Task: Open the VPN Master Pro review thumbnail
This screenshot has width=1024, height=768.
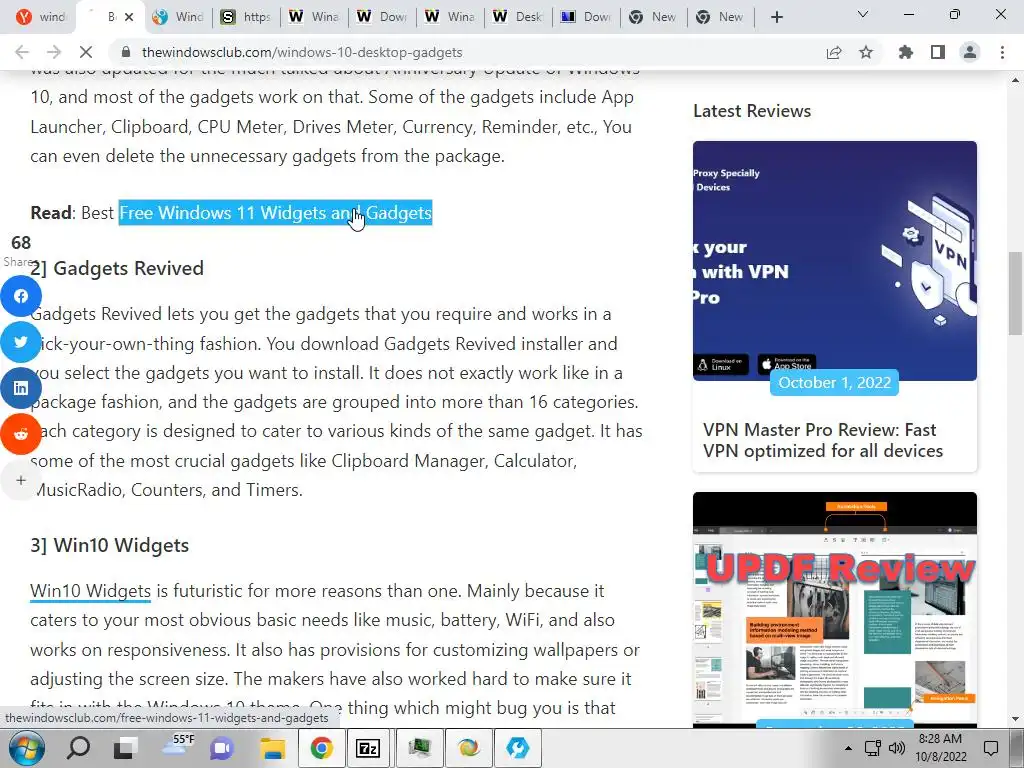Action: coord(835,261)
